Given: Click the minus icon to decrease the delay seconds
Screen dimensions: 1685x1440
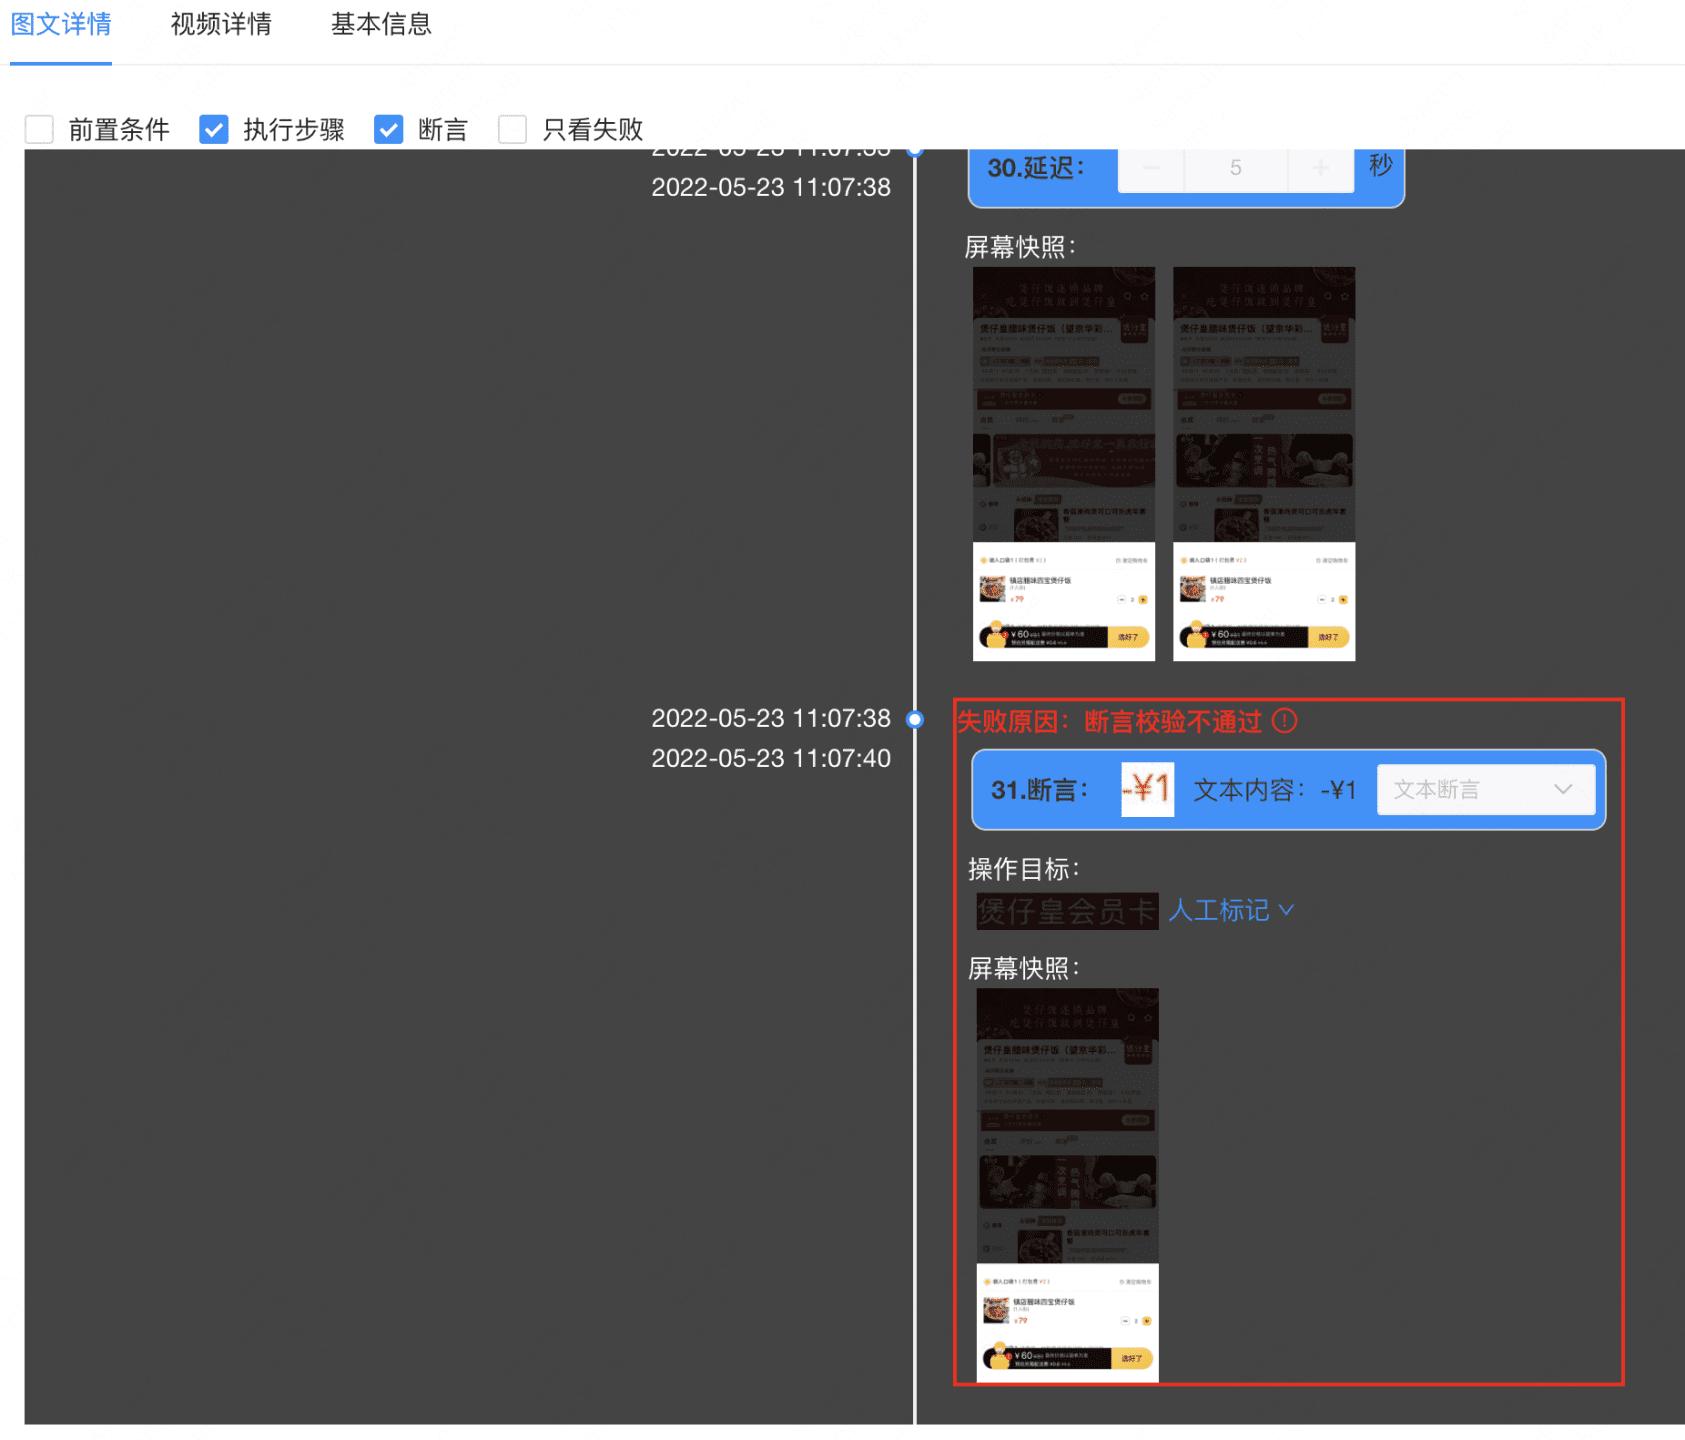Looking at the screenshot, I should pos(1151,168).
